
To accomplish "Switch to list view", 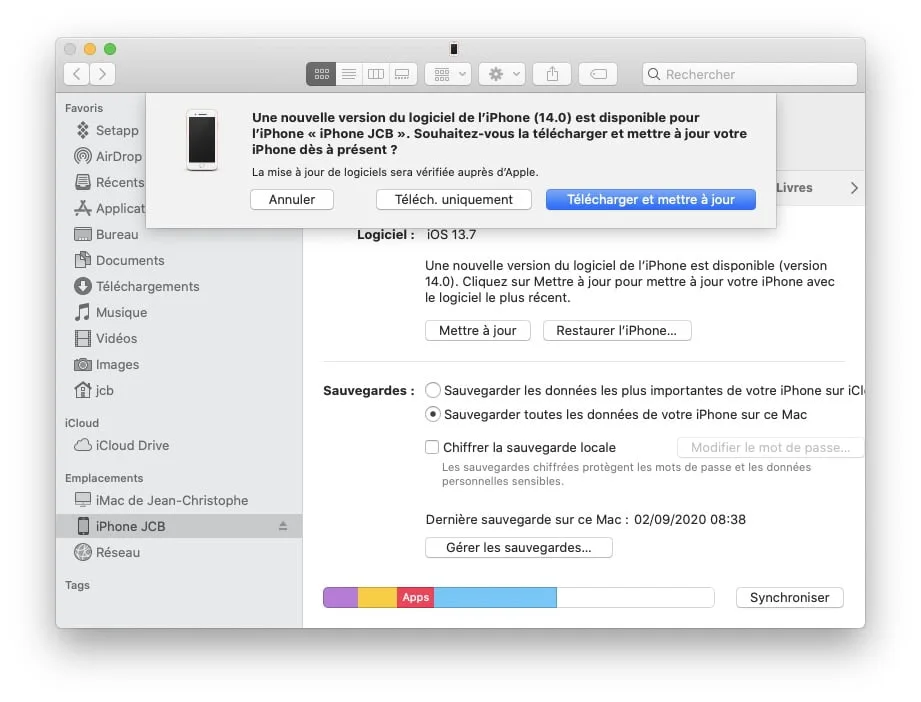I will point(349,74).
